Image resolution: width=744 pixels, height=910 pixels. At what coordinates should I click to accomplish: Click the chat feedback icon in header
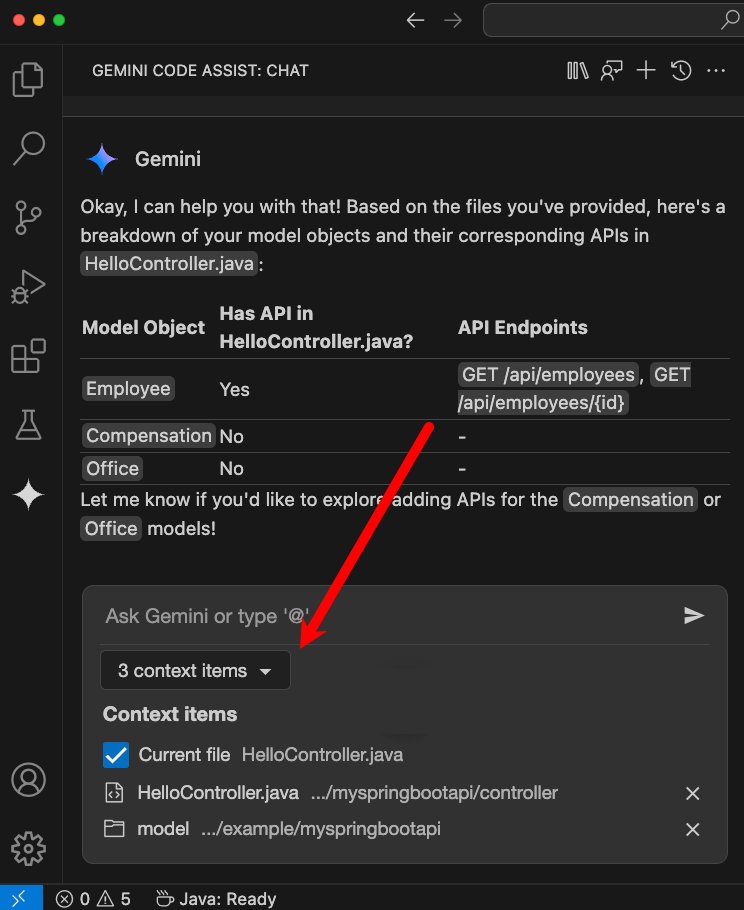pyautogui.click(x=611, y=71)
